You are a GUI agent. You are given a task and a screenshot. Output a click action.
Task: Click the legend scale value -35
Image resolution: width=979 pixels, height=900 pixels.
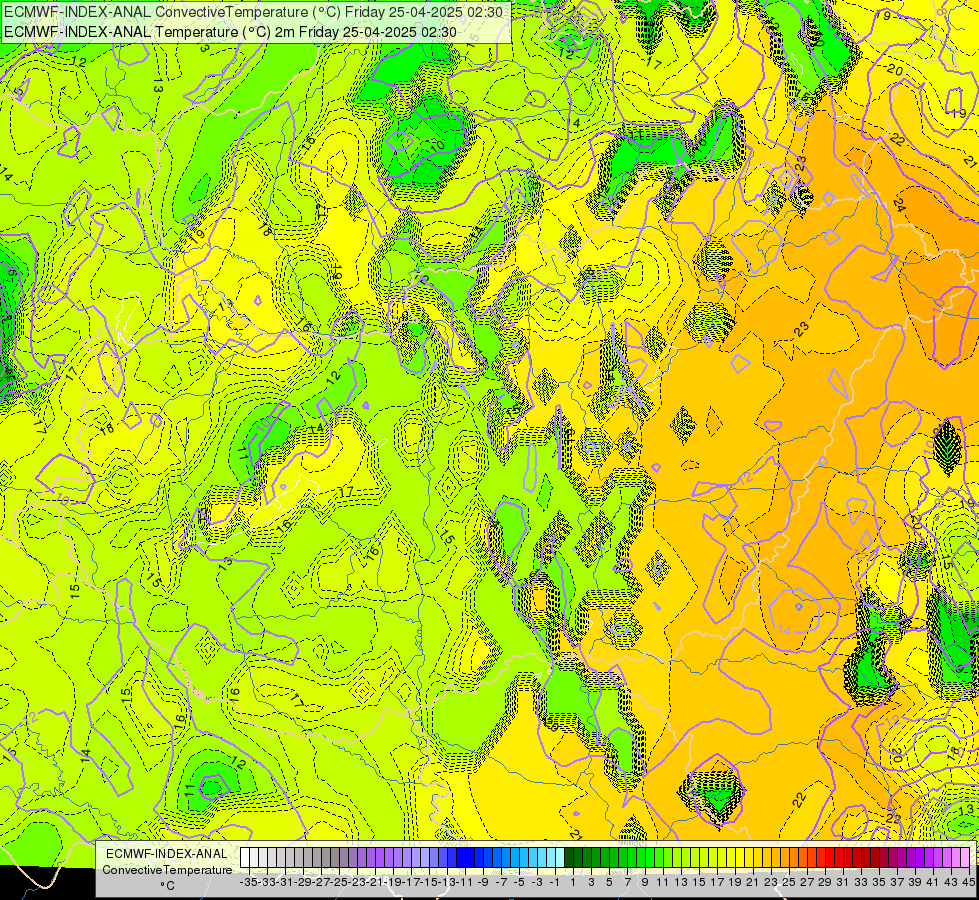(249, 882)
